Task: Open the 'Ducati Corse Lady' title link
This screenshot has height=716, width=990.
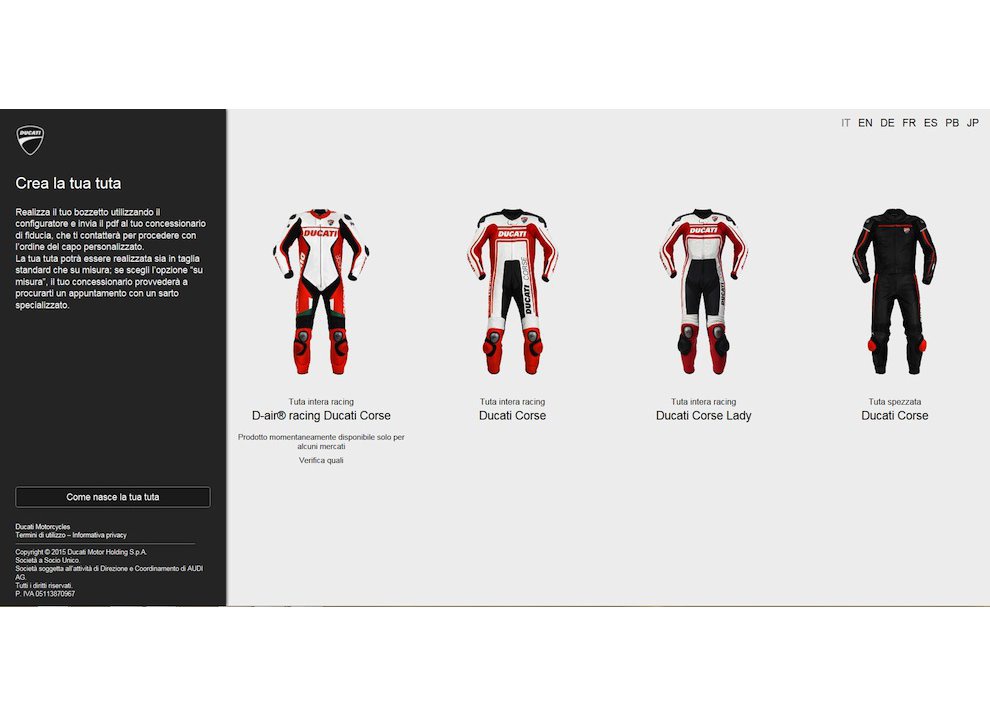Action: pos(703,415)
